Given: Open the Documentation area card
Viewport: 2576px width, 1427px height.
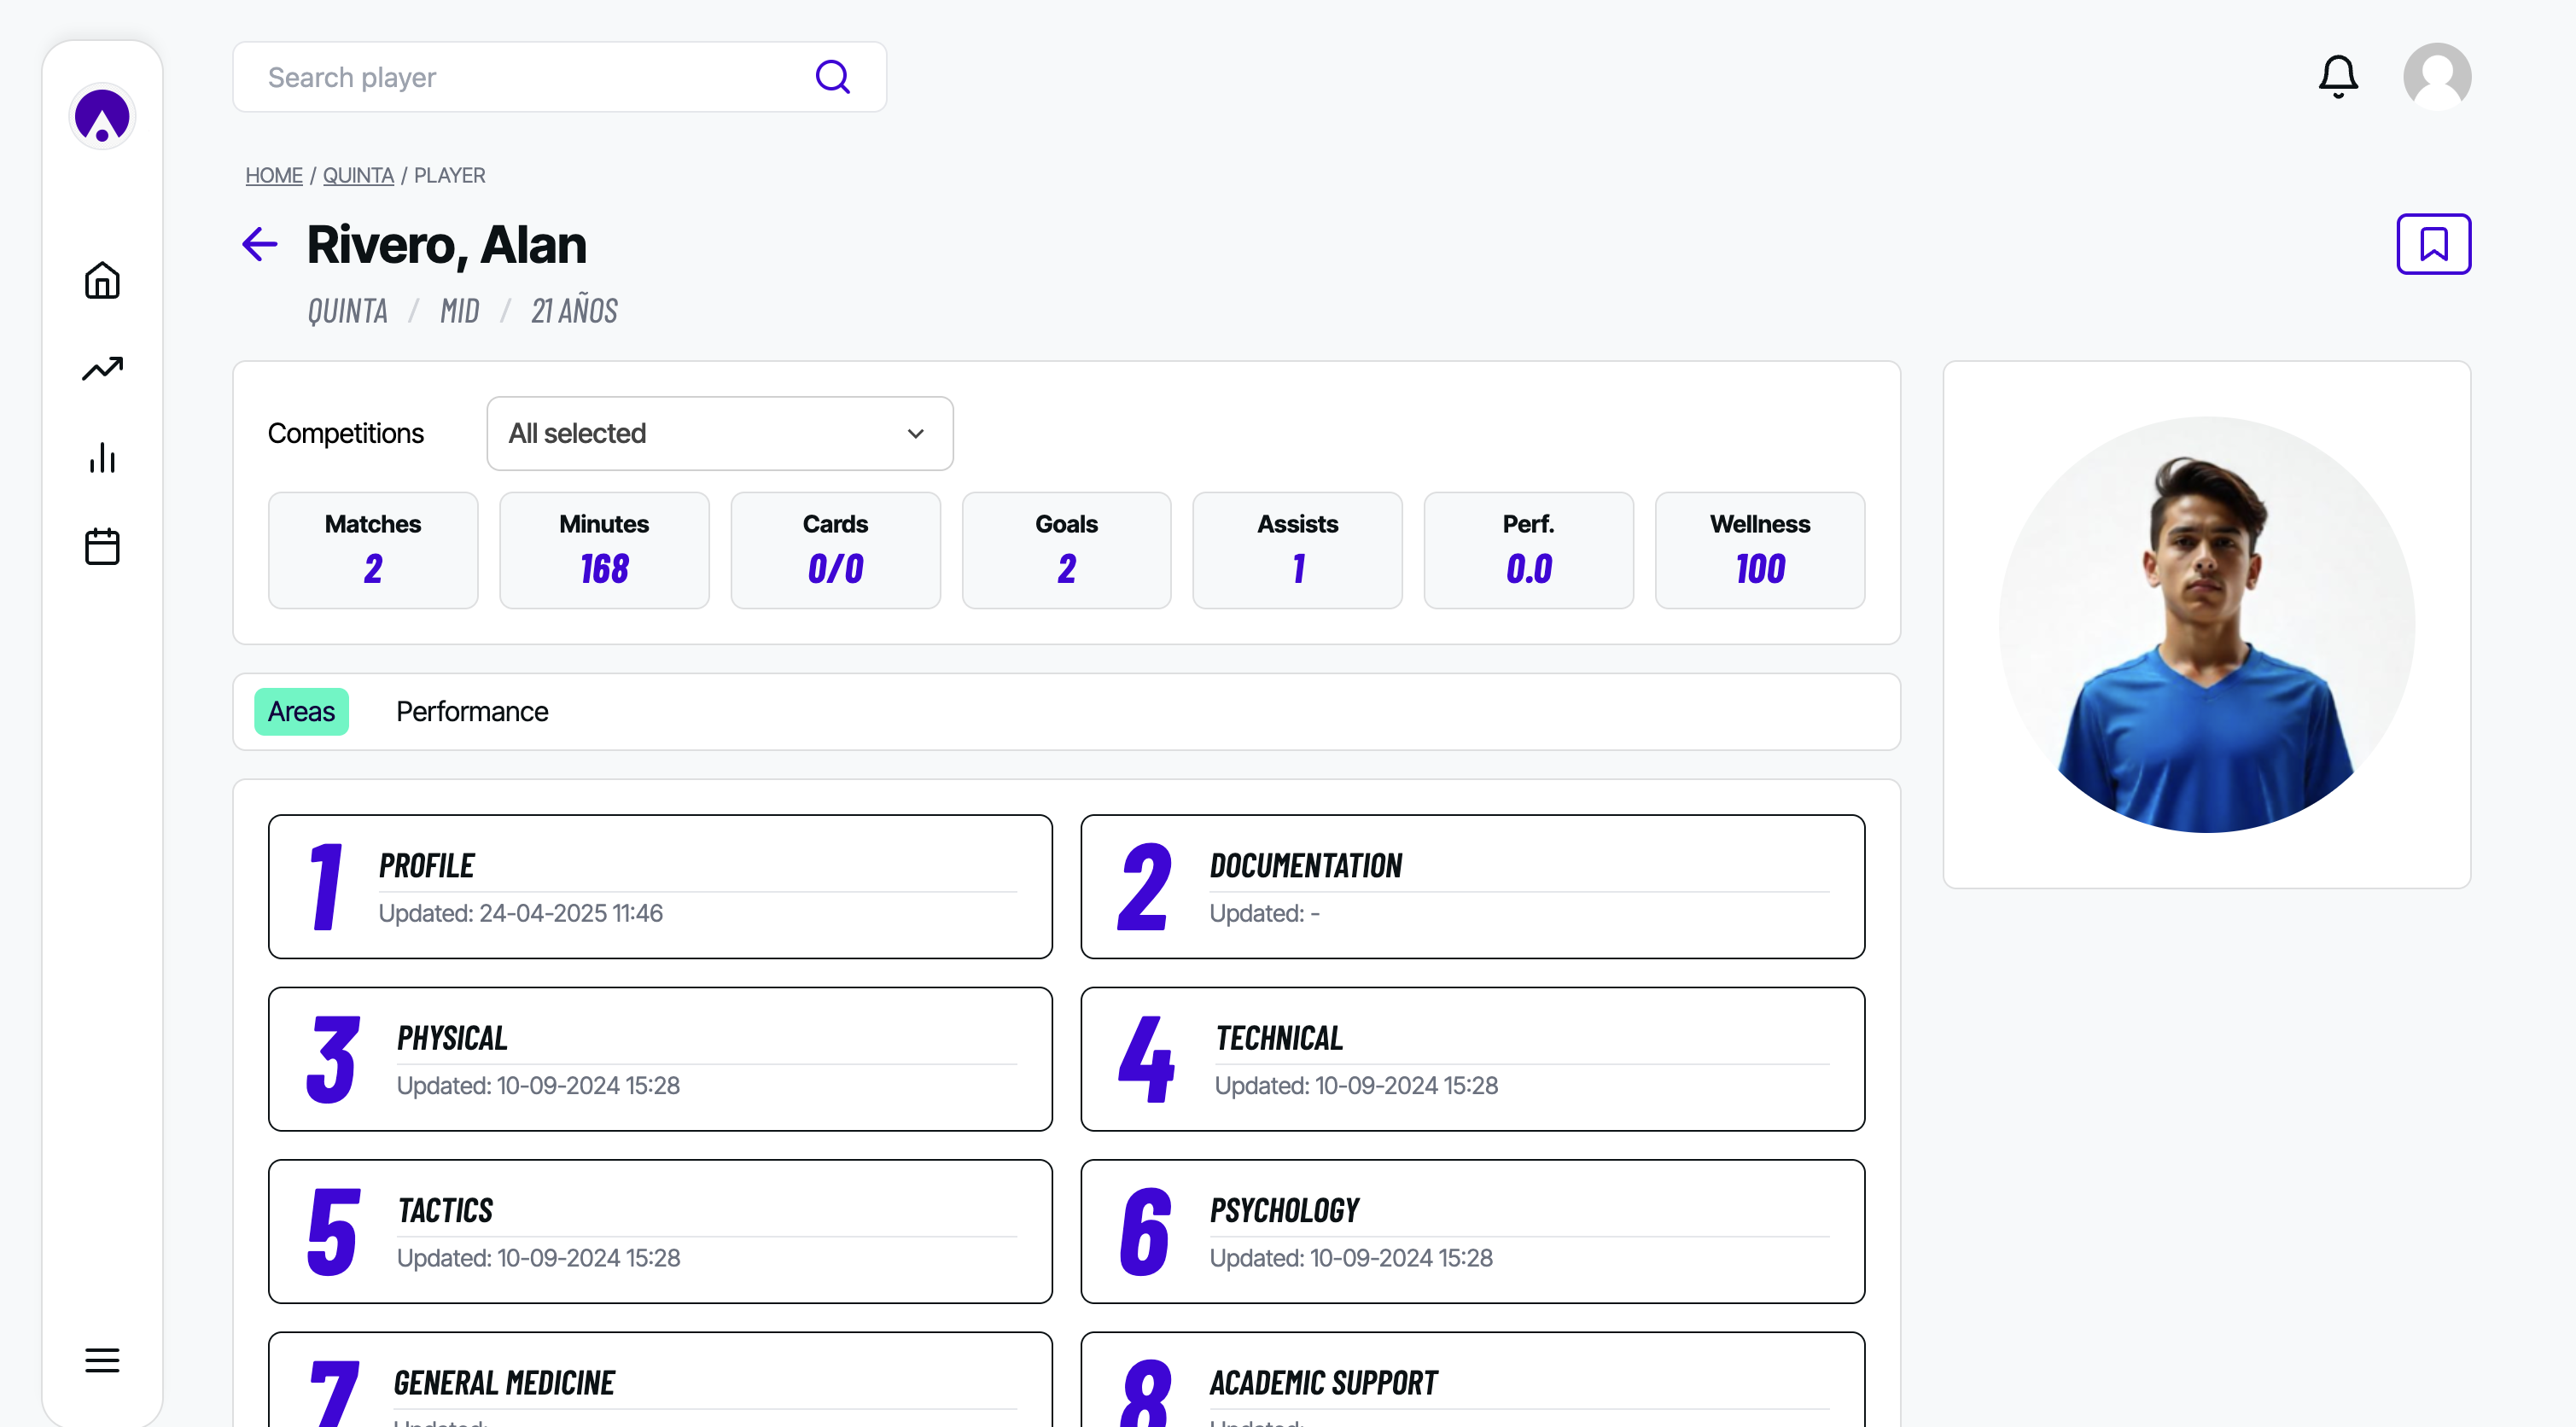Looking at the screenshot, I should pyautogui.click(x=1472, y=886).
